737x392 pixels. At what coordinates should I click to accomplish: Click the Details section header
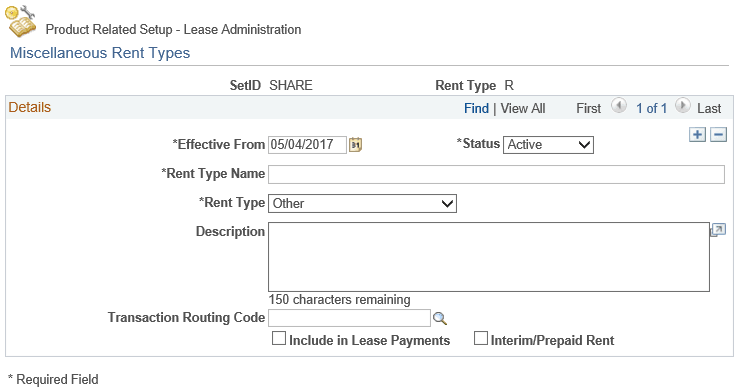coord(30,107)
